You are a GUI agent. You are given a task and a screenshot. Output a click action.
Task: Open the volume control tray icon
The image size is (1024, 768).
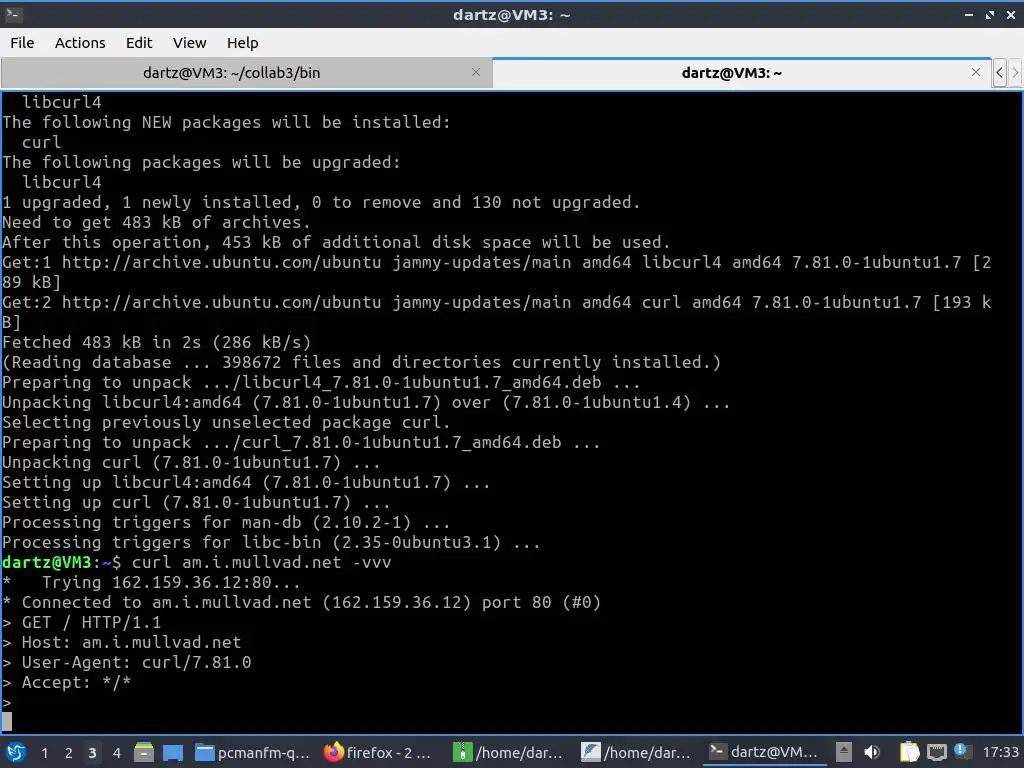click(x=872, y=752)
